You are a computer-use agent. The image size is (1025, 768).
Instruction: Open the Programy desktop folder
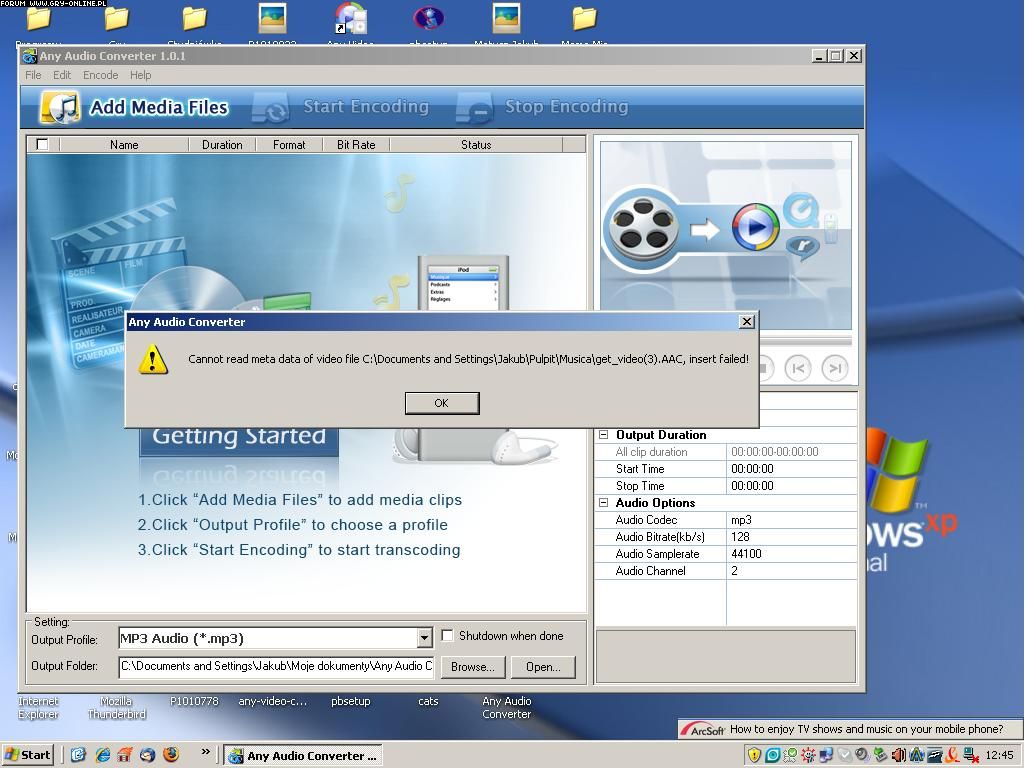point(39,18)
